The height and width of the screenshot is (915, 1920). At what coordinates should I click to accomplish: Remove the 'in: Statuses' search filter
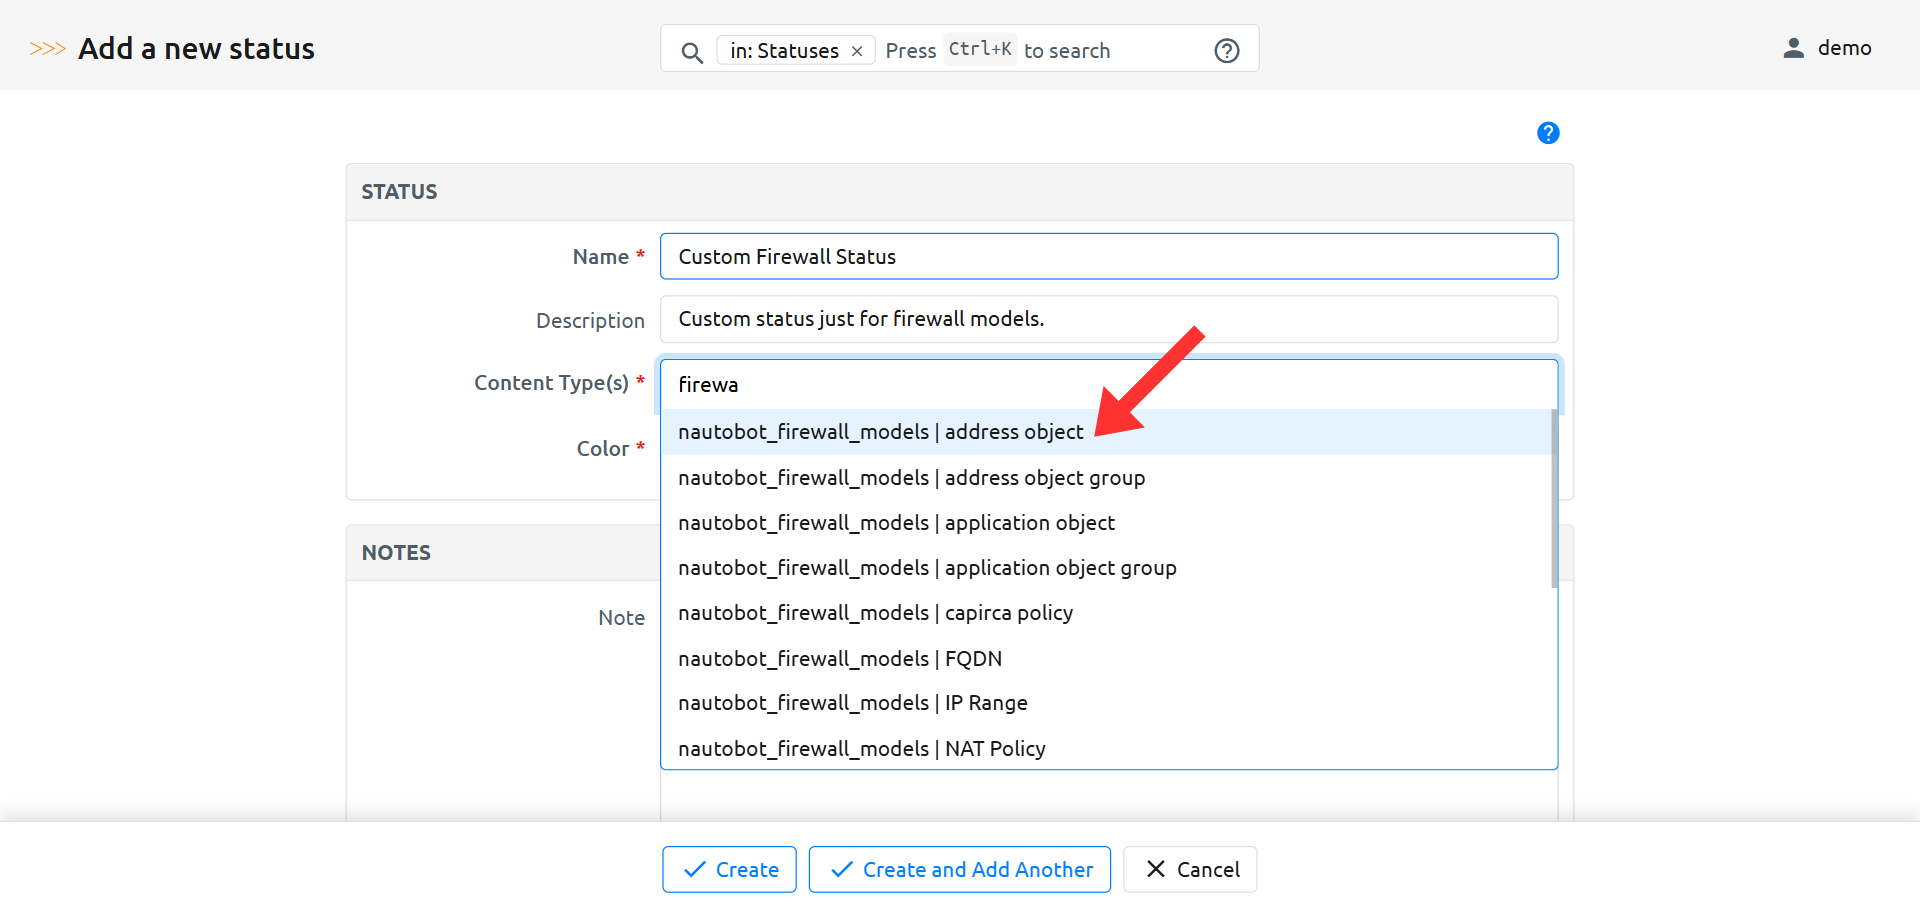pos(857,51)
